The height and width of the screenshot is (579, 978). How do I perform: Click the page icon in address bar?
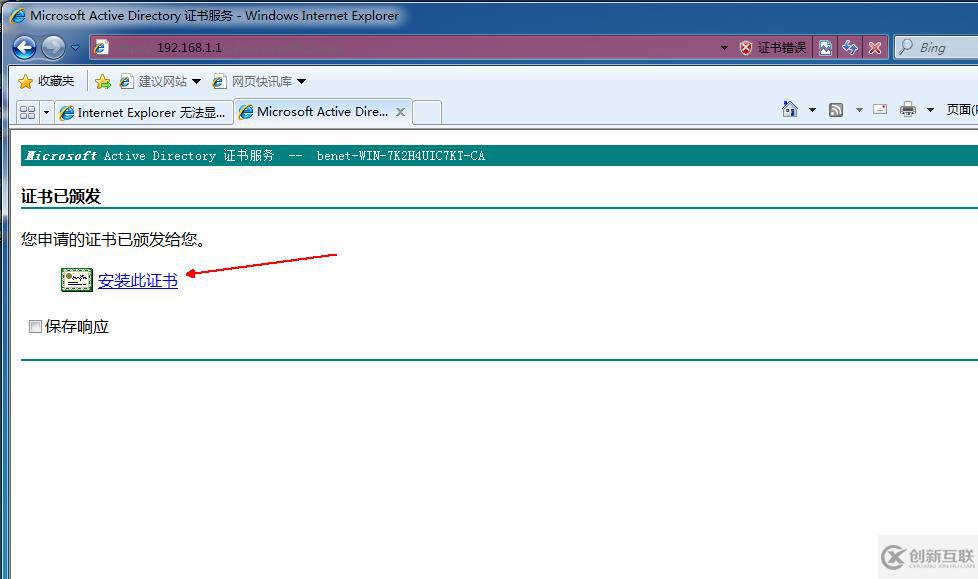101,47
